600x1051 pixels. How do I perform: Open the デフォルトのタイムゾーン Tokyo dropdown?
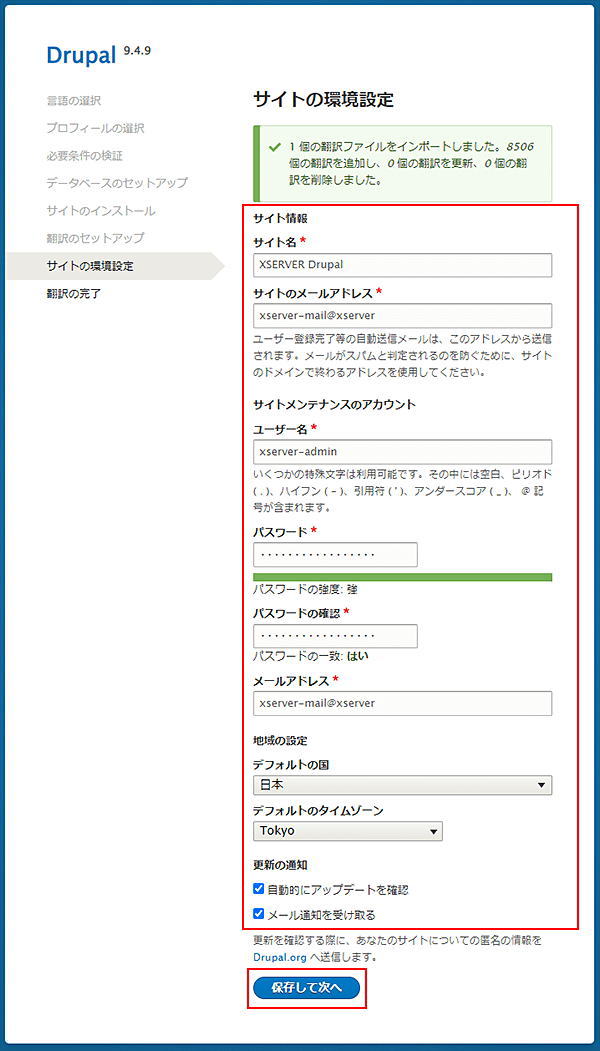click(x=348, y=831)
